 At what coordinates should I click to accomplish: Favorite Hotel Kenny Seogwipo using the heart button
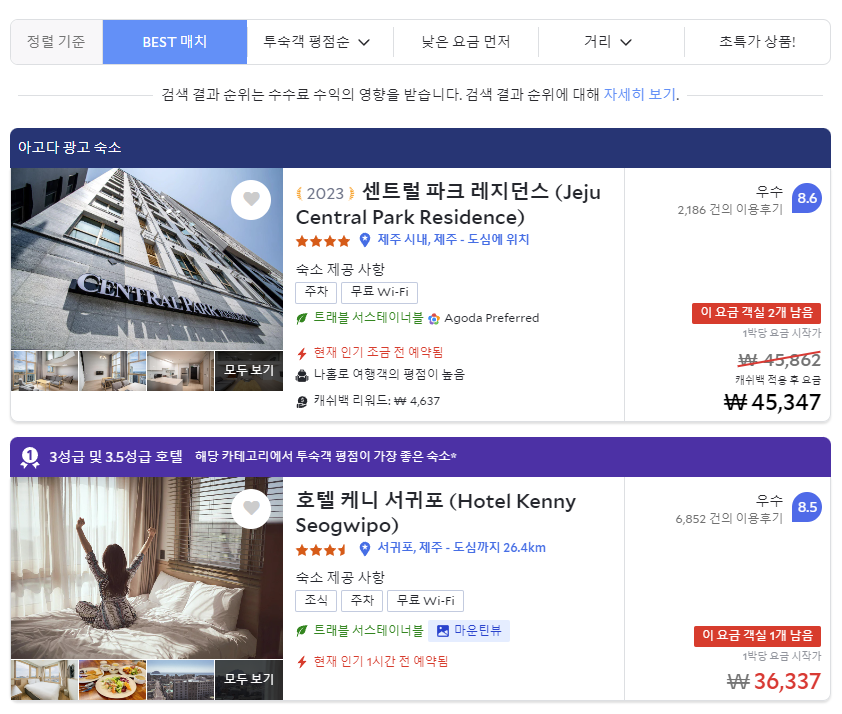[x=251, y=508]
